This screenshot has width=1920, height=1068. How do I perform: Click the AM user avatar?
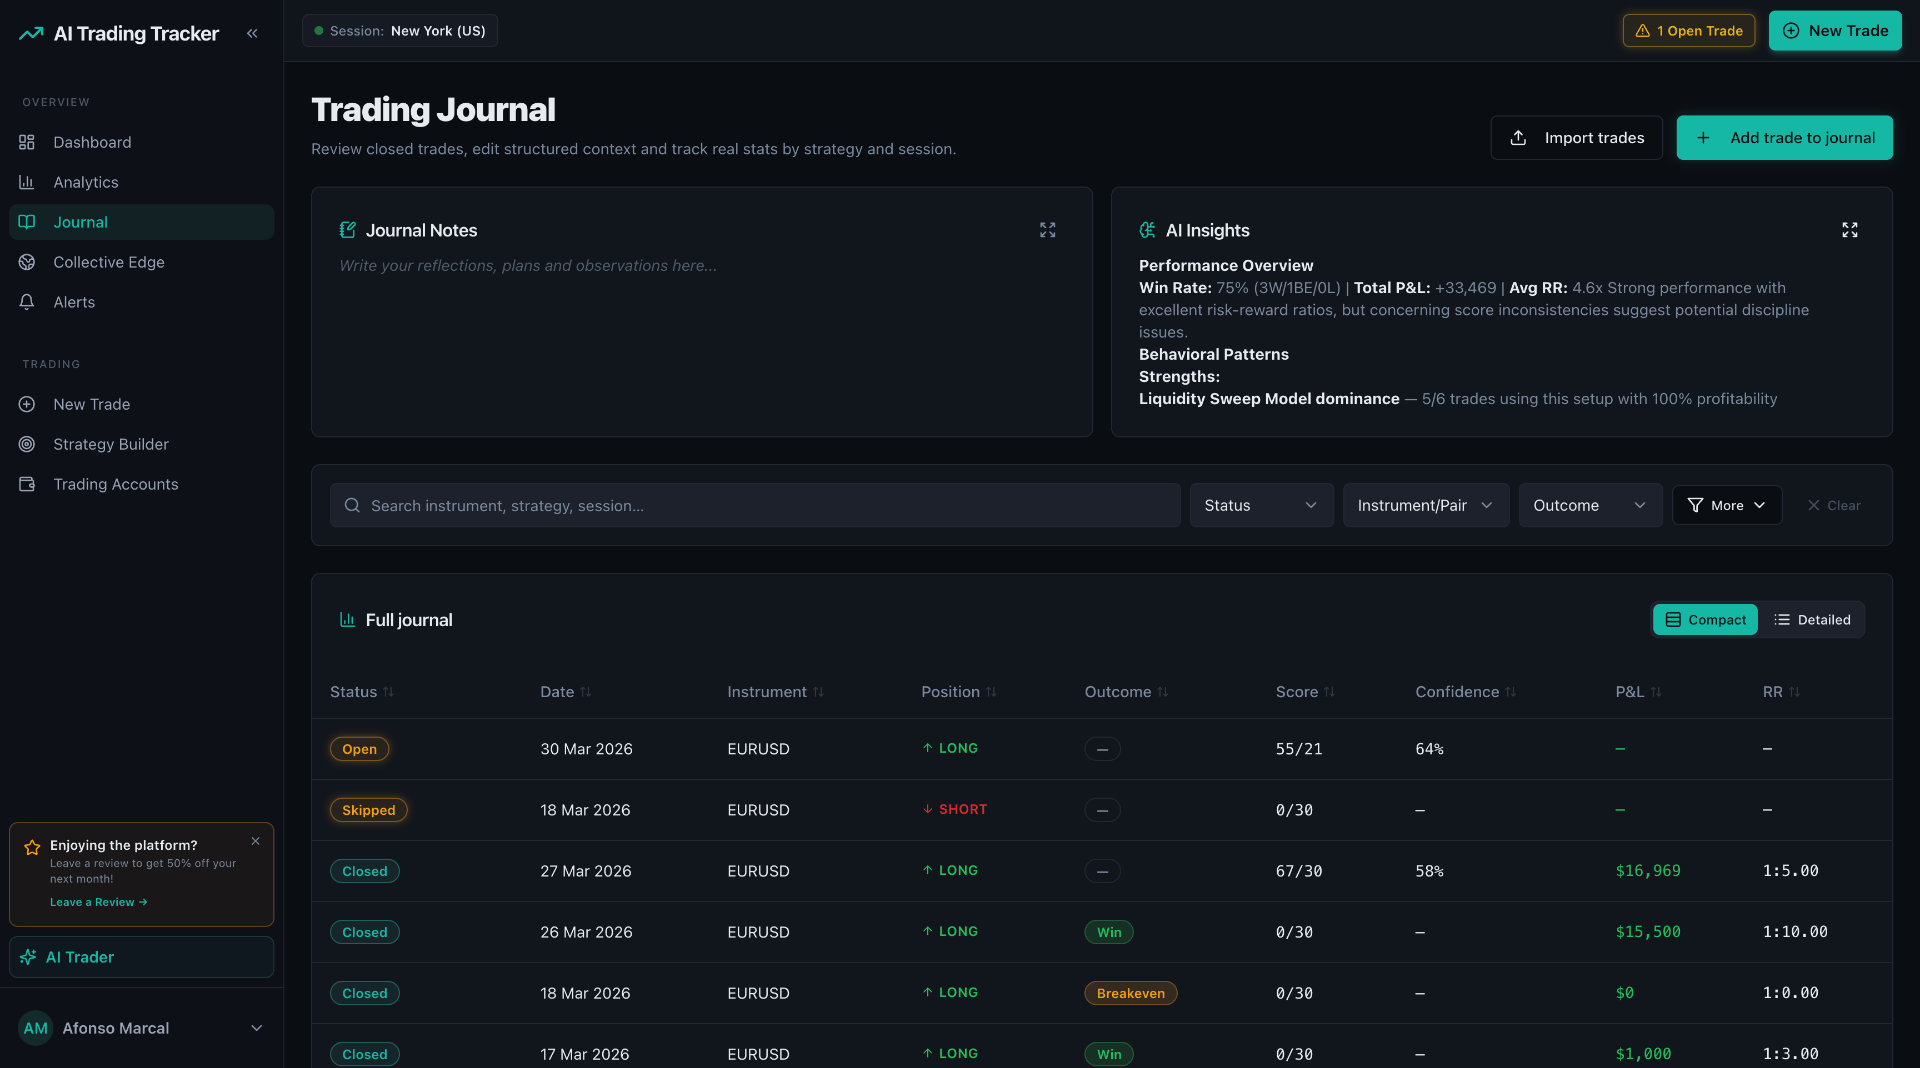pos(36,1028)
